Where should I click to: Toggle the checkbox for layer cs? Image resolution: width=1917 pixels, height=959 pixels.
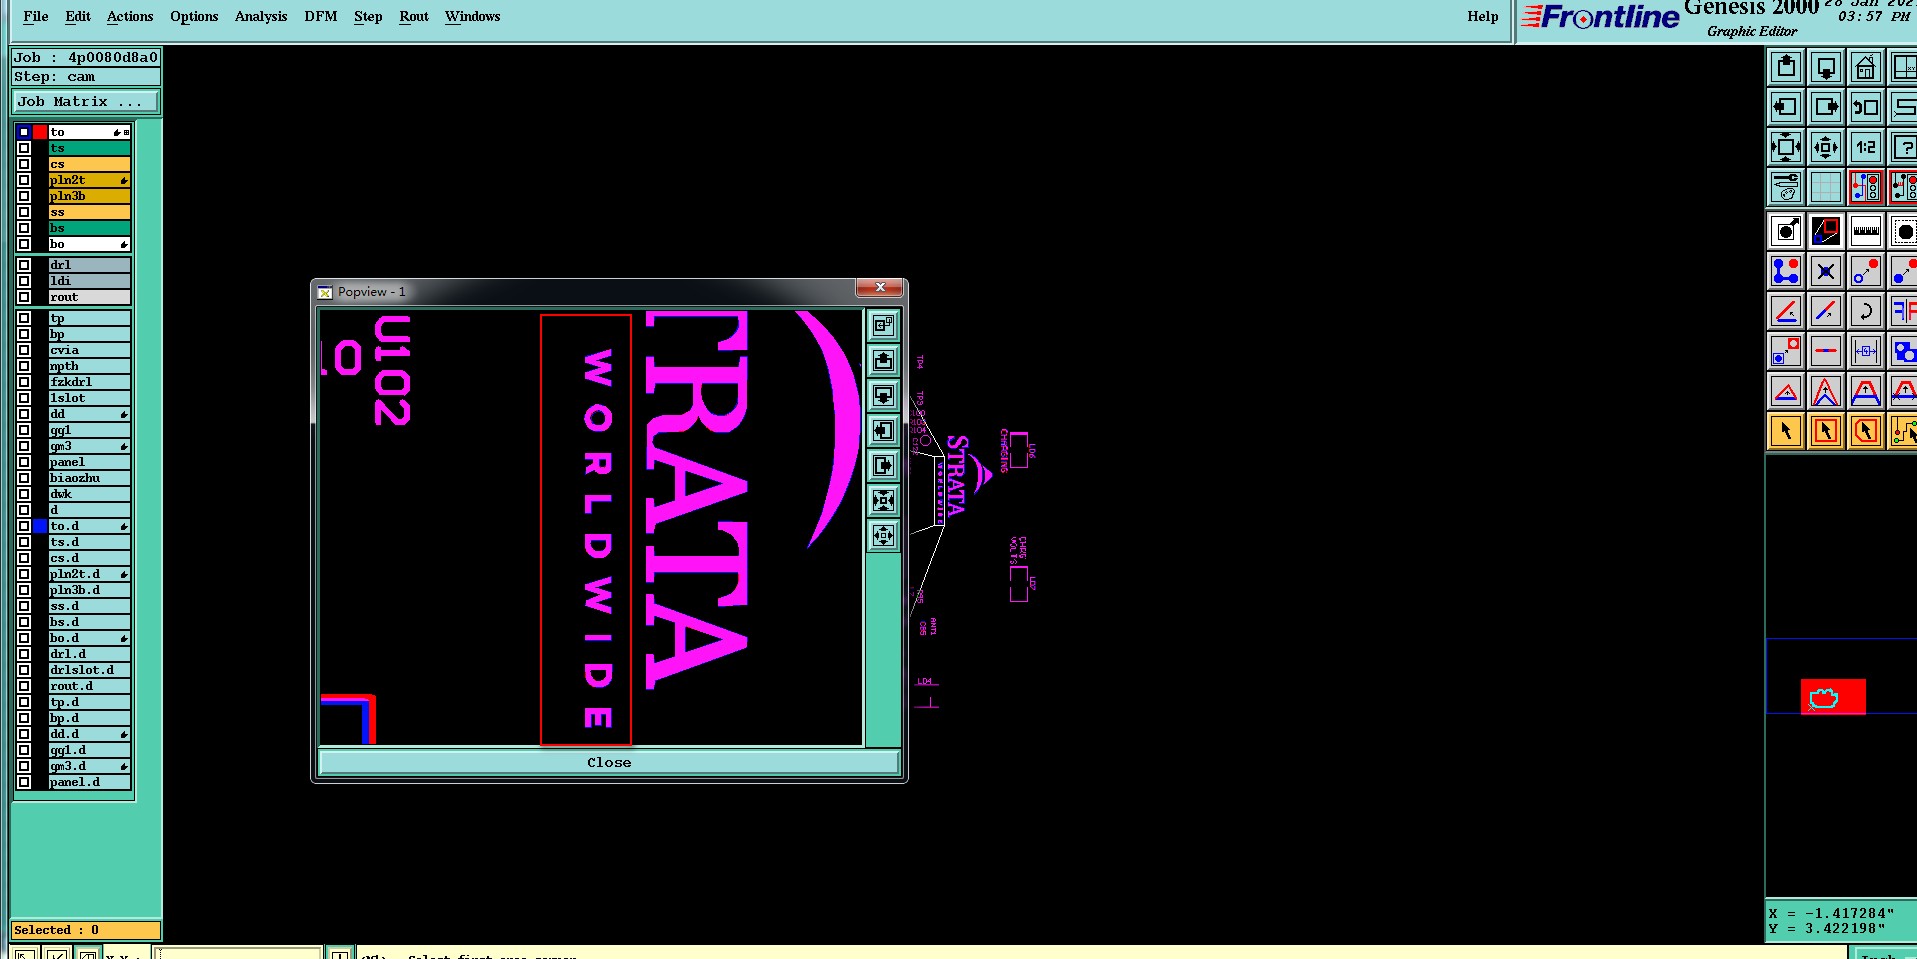(x=24, y=164)
